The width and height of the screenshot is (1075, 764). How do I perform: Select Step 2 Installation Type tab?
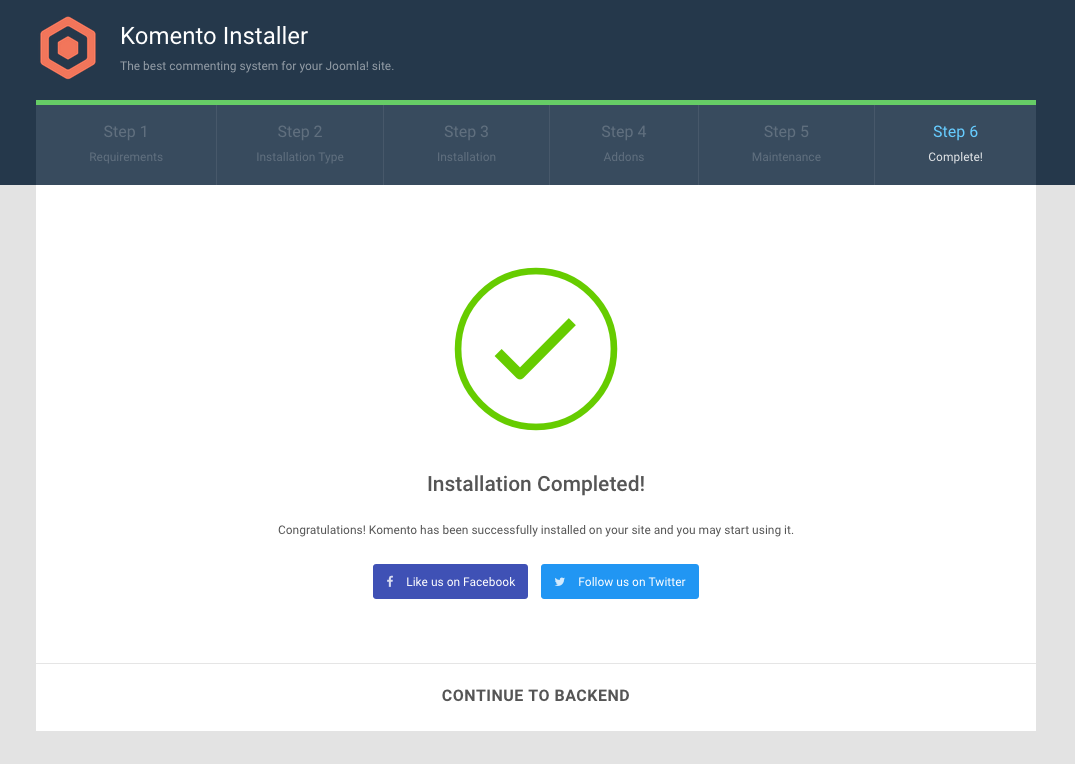300,145
